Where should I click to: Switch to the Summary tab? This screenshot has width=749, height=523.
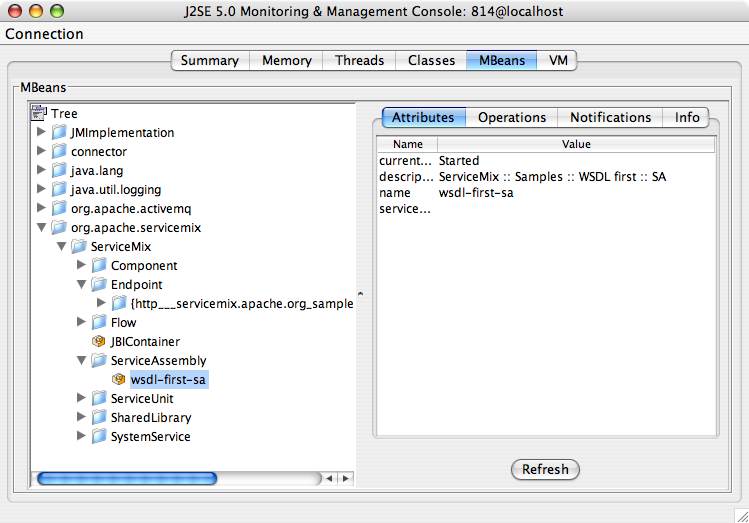210,61
